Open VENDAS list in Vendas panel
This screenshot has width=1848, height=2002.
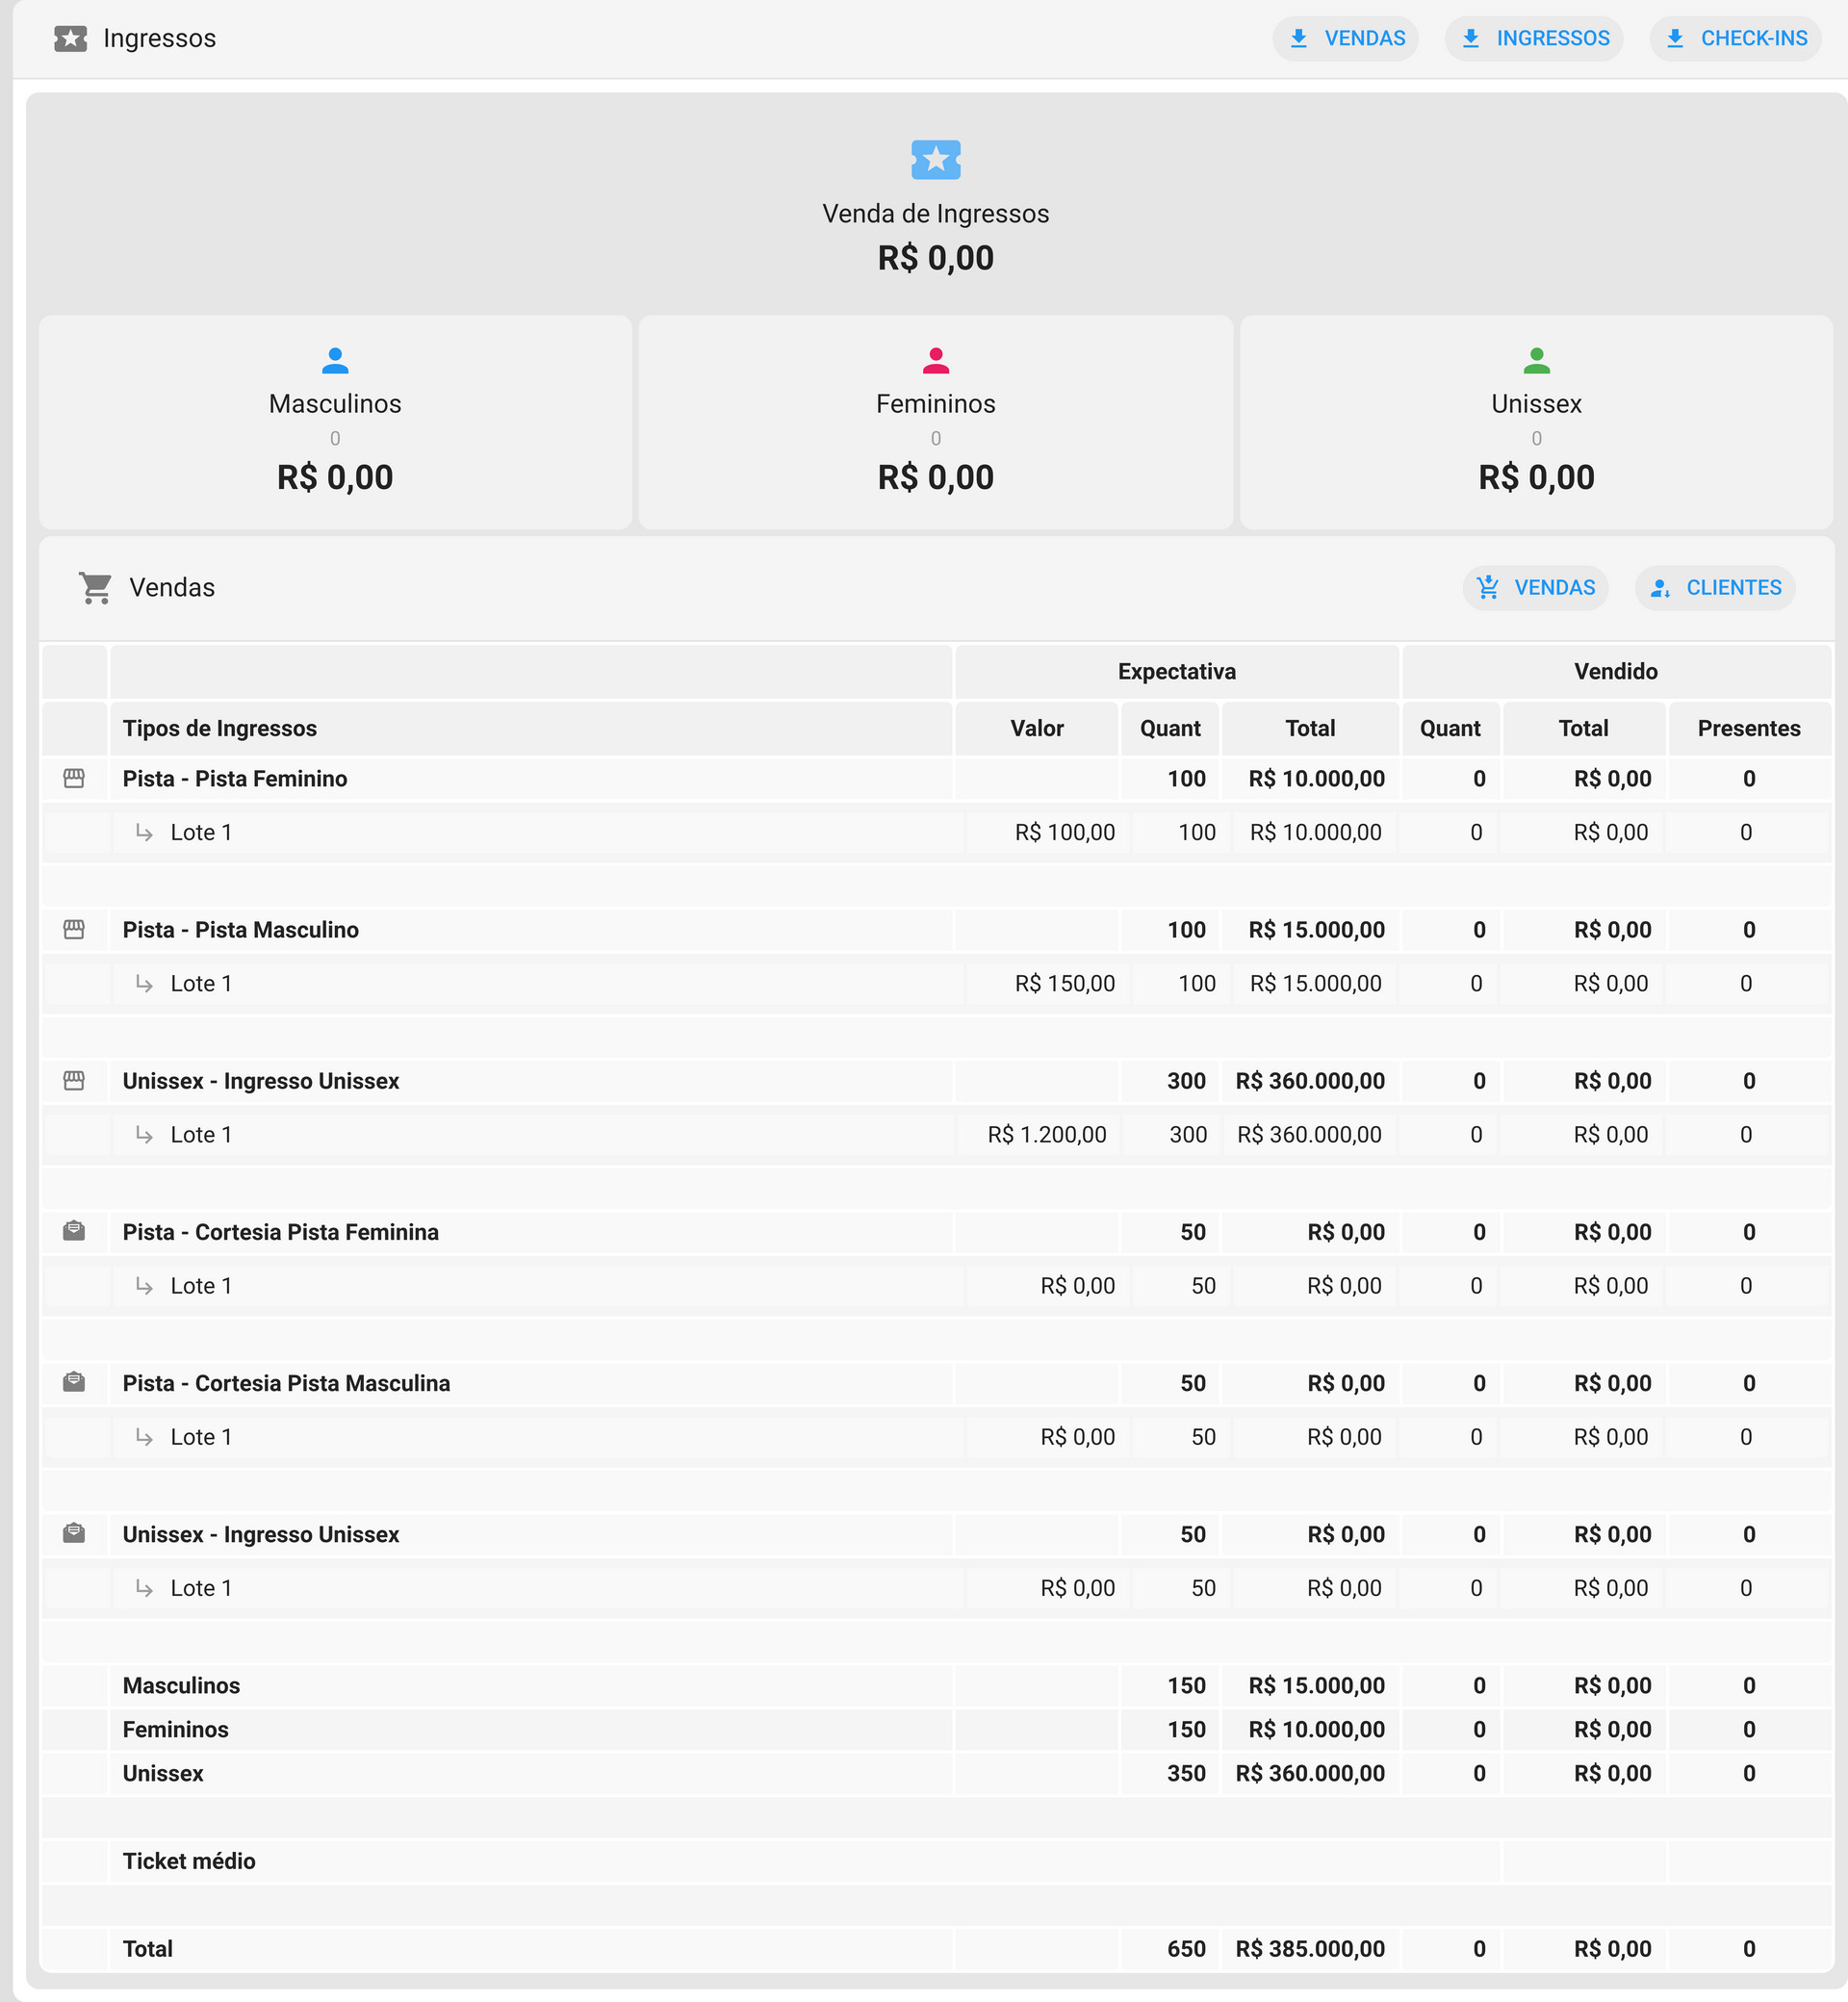[x=1535, y=587]
